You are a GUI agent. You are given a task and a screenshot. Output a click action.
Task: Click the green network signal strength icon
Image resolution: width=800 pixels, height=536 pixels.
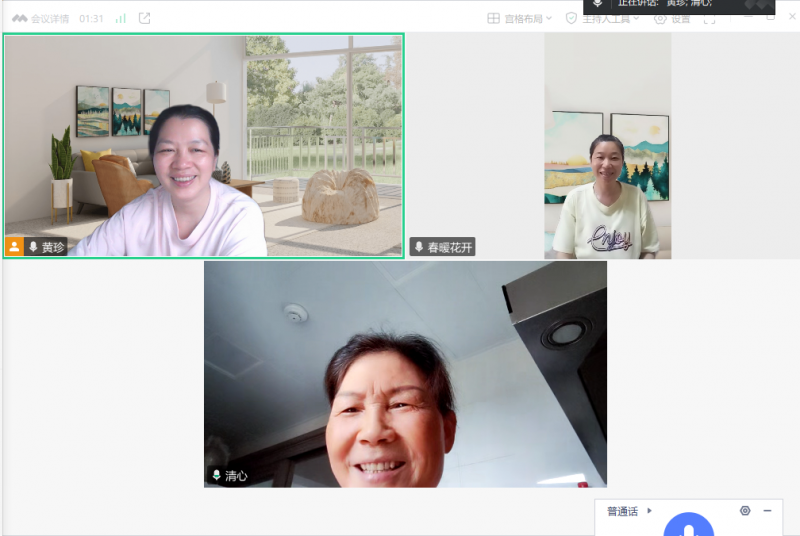(x=121, y=18)
